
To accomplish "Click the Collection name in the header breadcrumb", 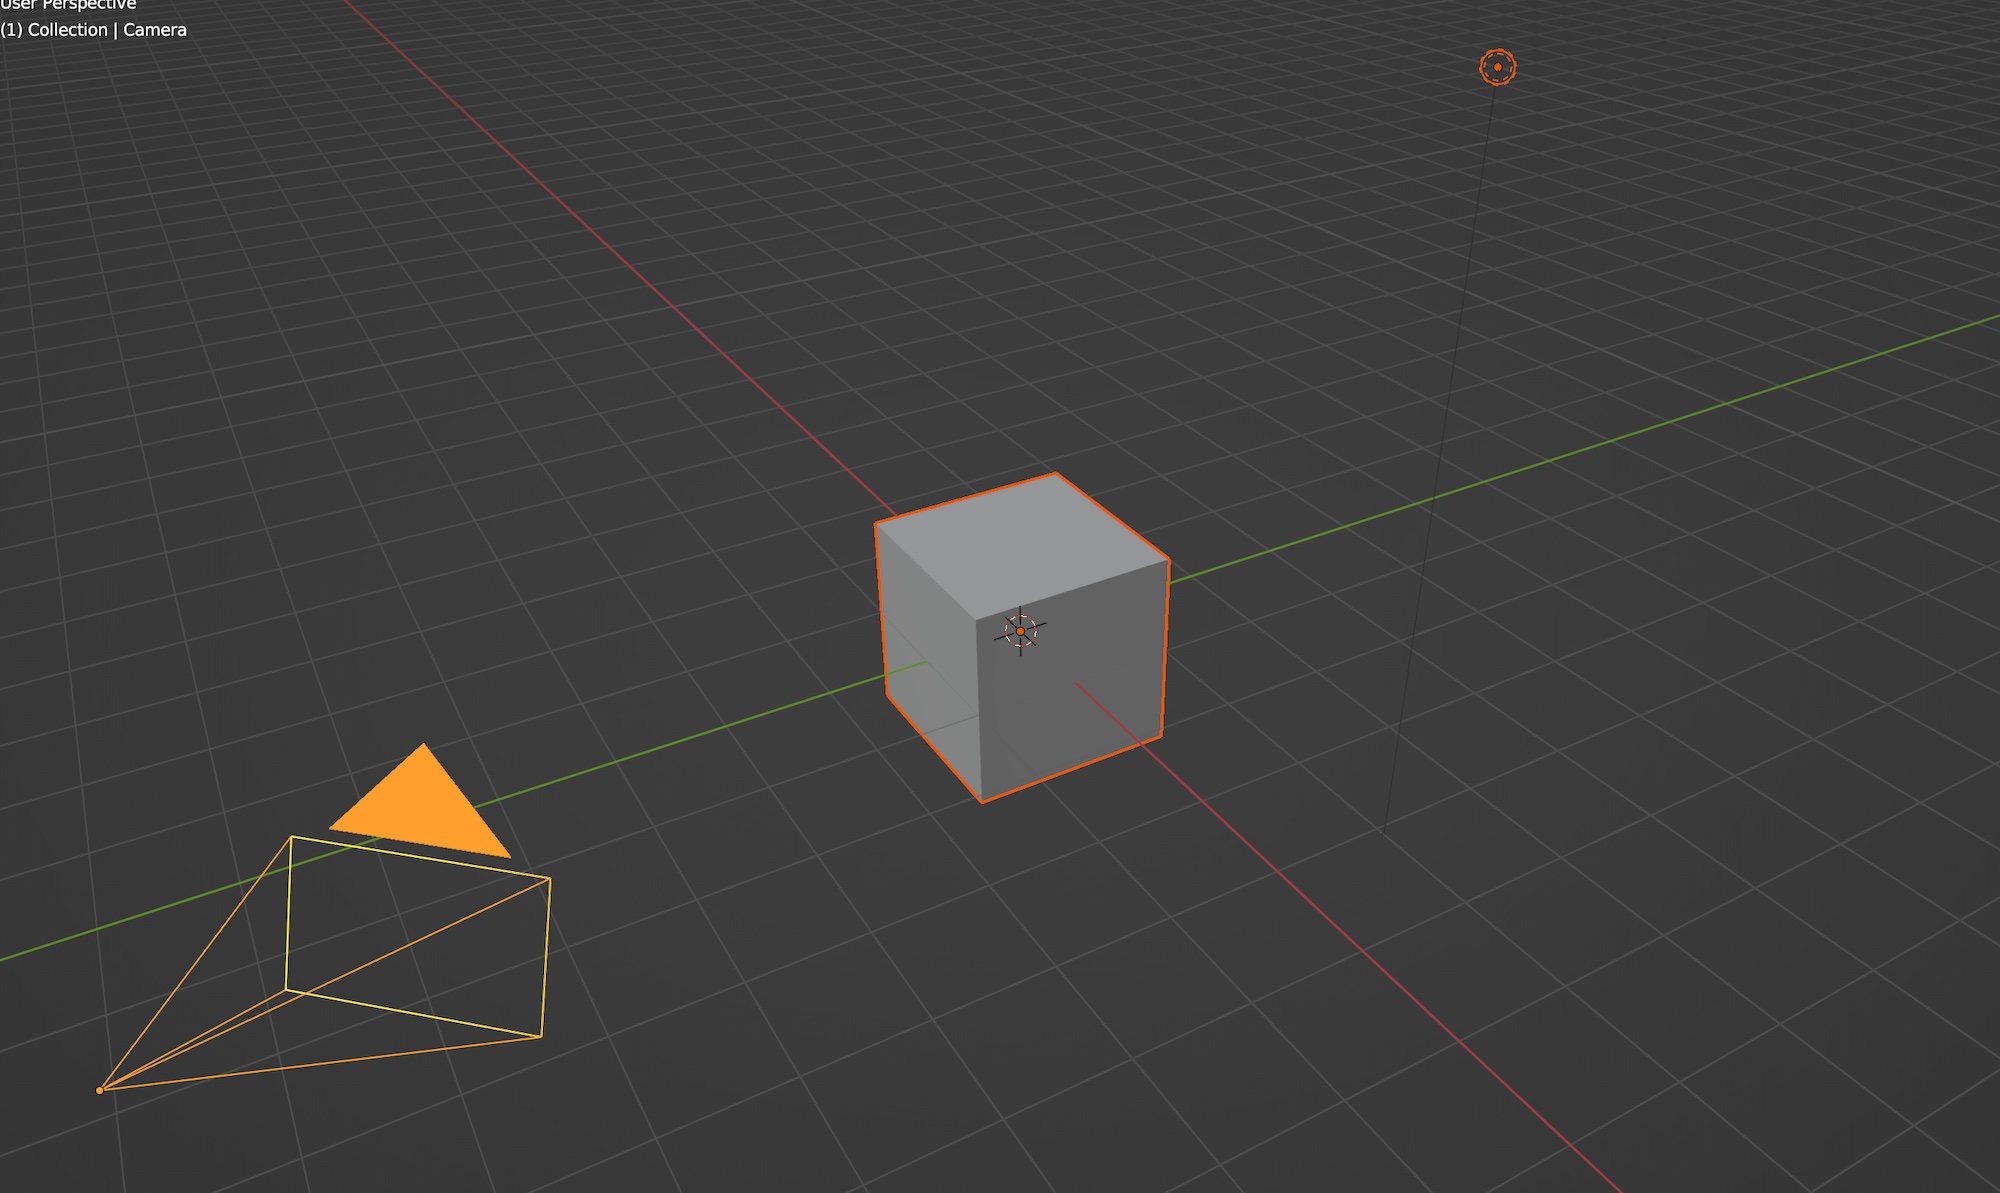I will point(69,30).
